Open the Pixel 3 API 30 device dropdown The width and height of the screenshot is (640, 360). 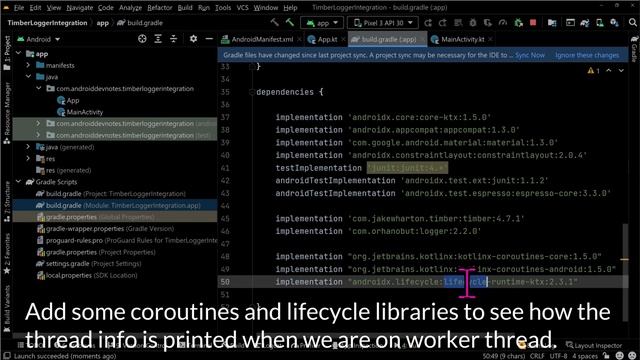pyautogui.click(x=383, y=23)
